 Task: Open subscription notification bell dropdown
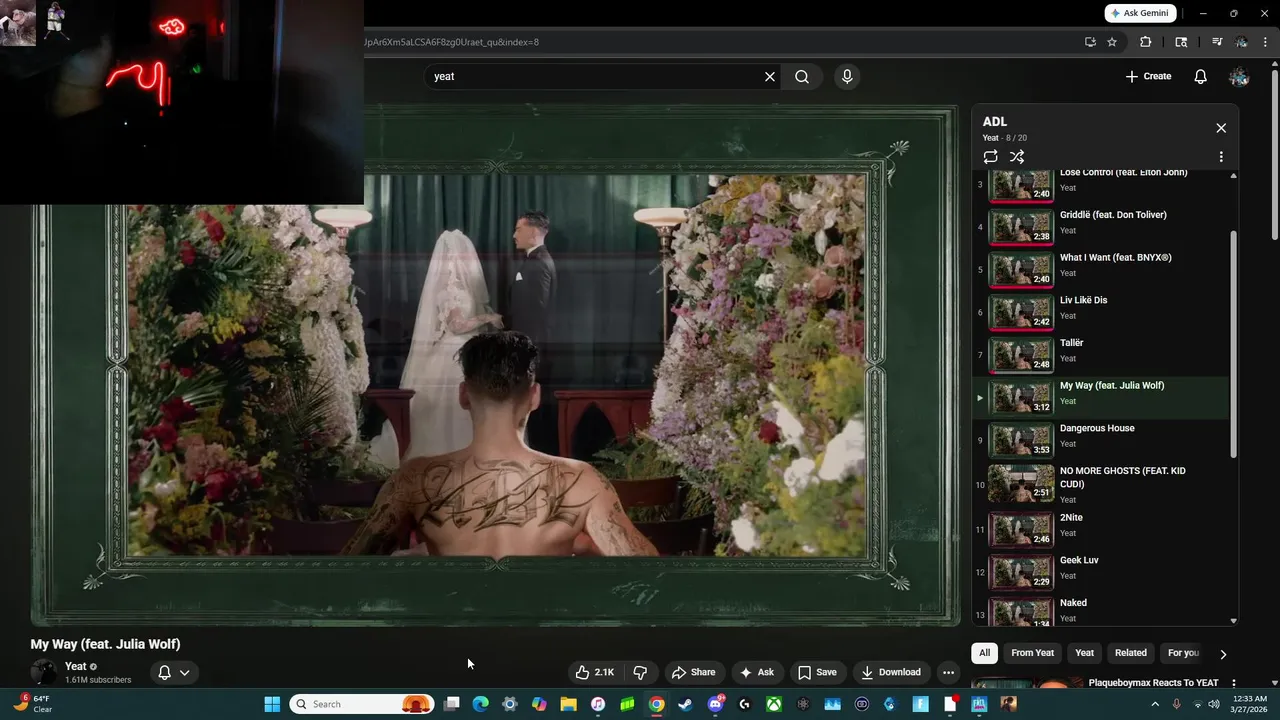point(174,673)
